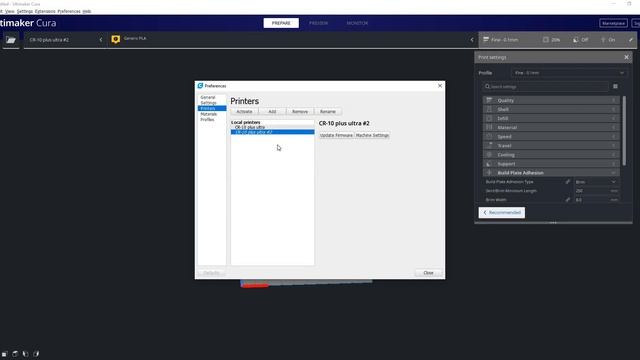Click the Quality category icon

point(489,100)
